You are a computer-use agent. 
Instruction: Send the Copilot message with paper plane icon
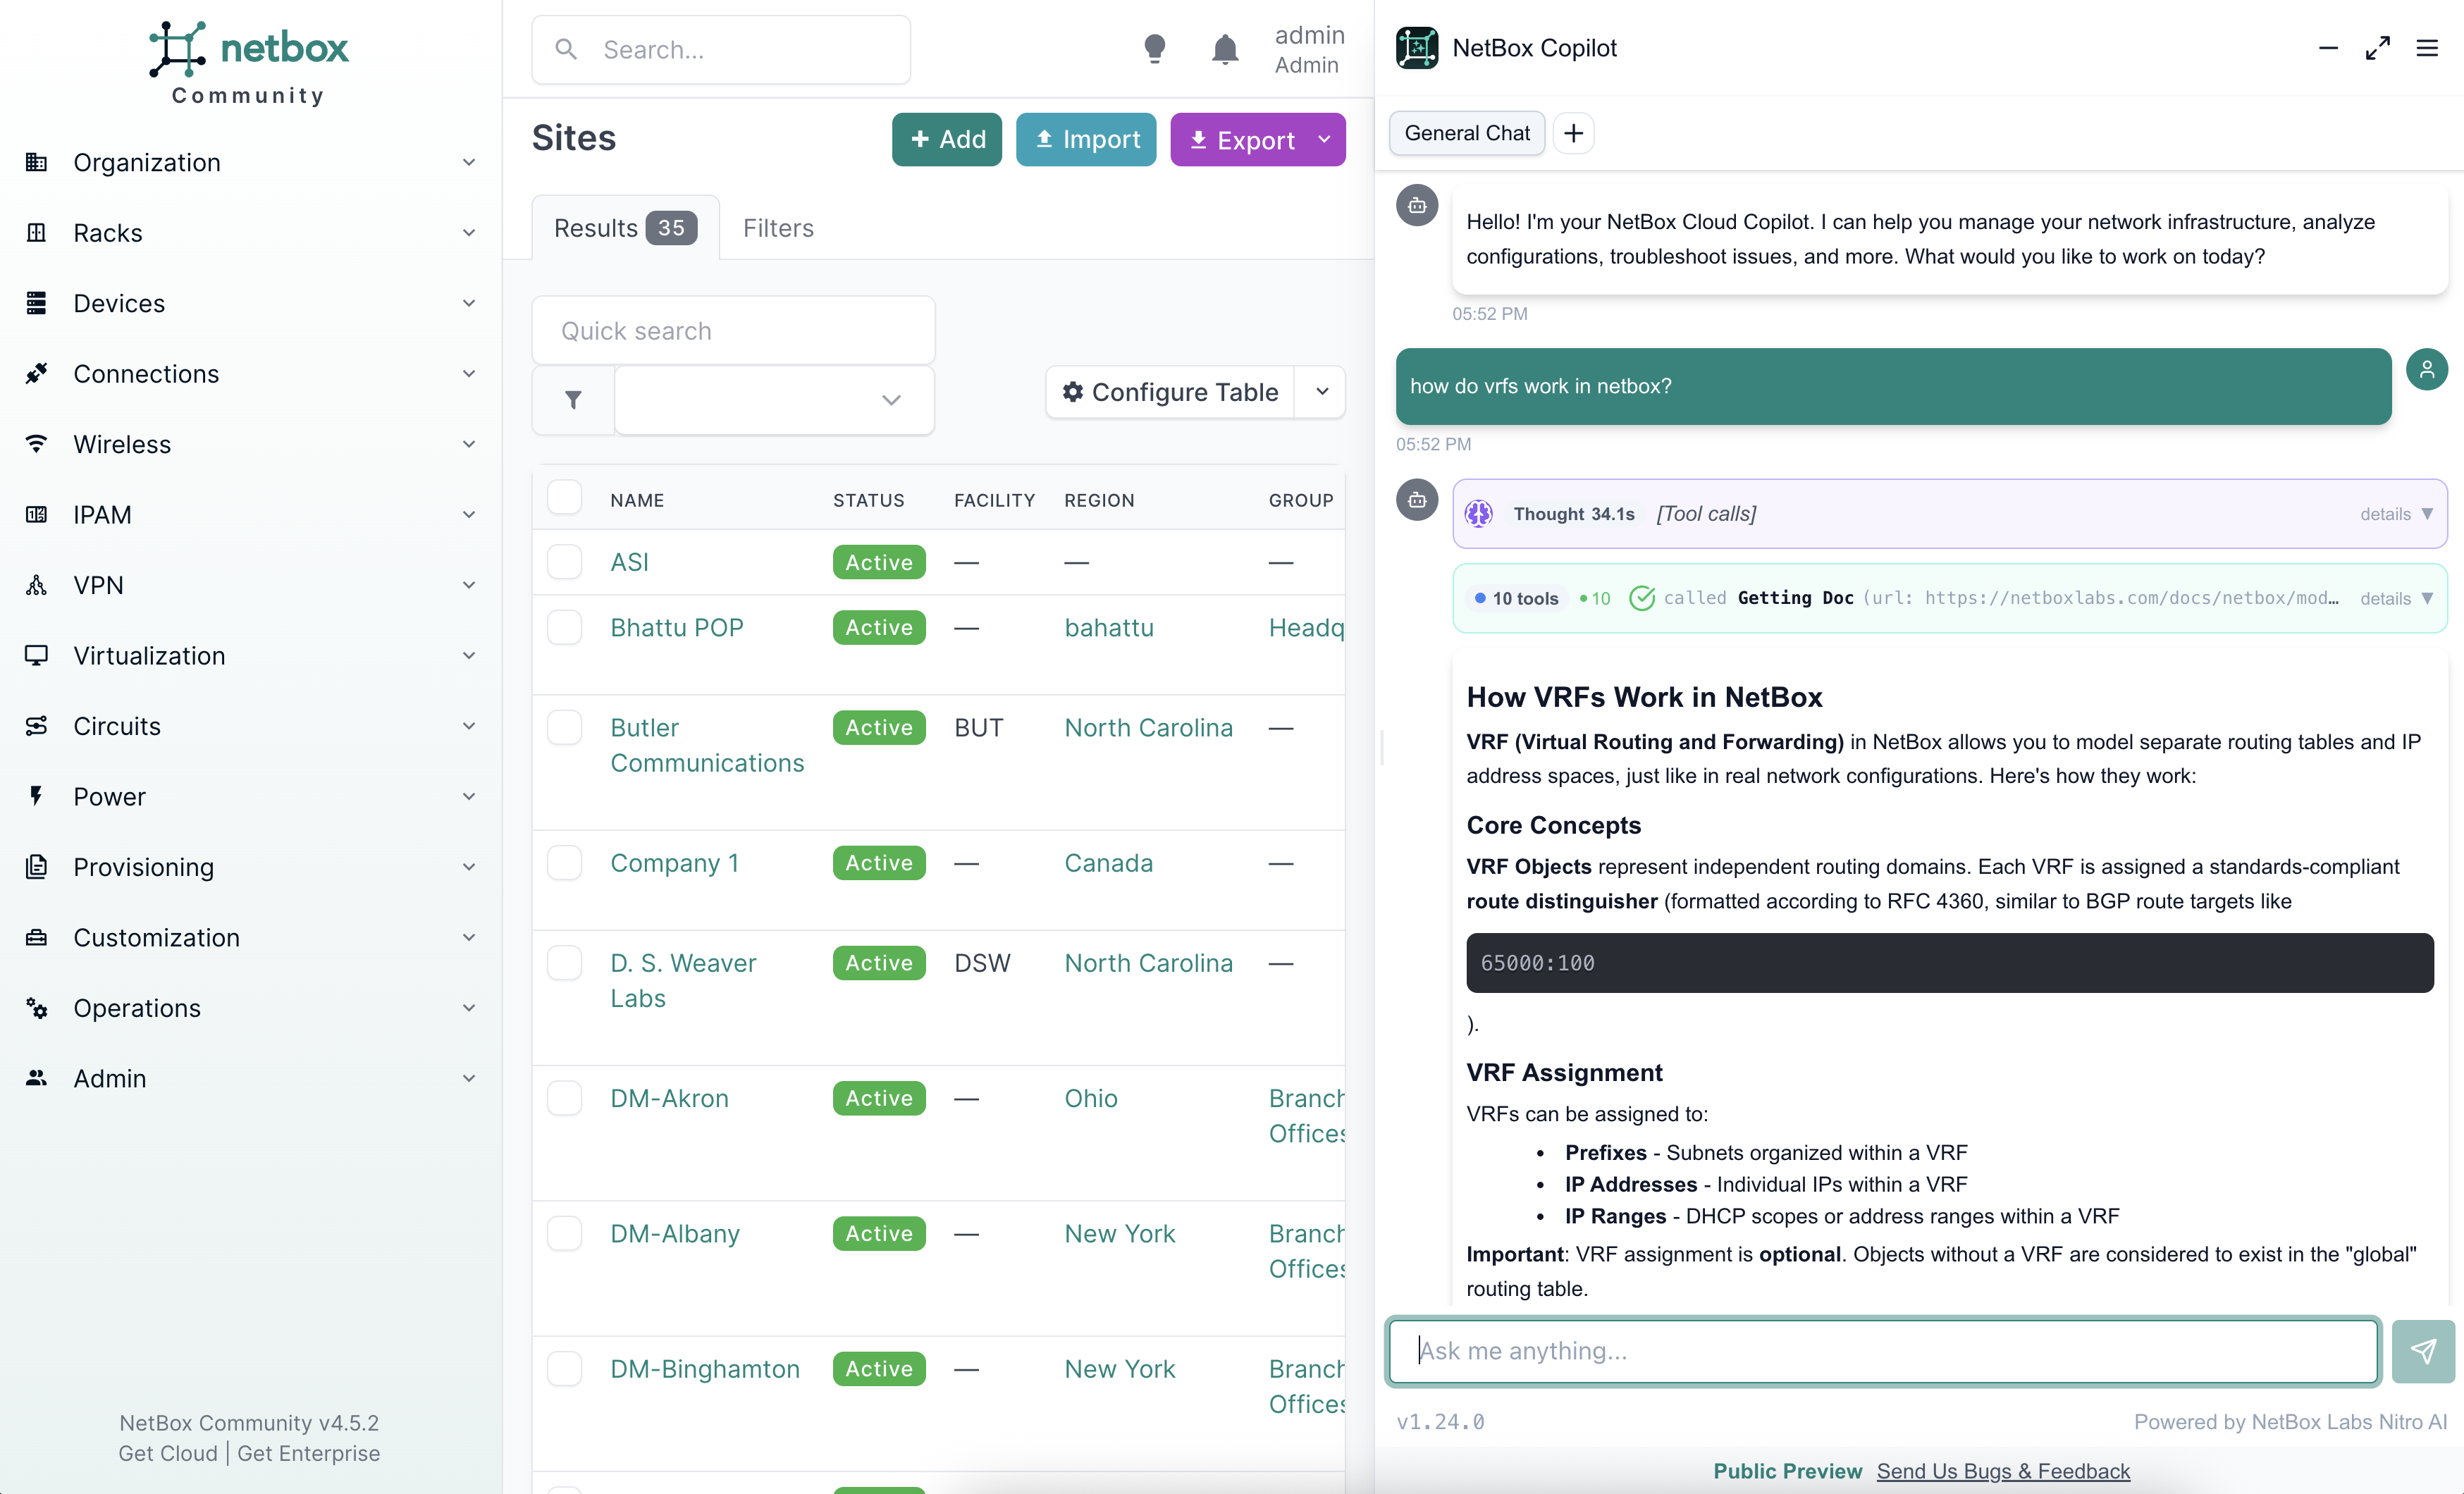tap(2422, 1351)
